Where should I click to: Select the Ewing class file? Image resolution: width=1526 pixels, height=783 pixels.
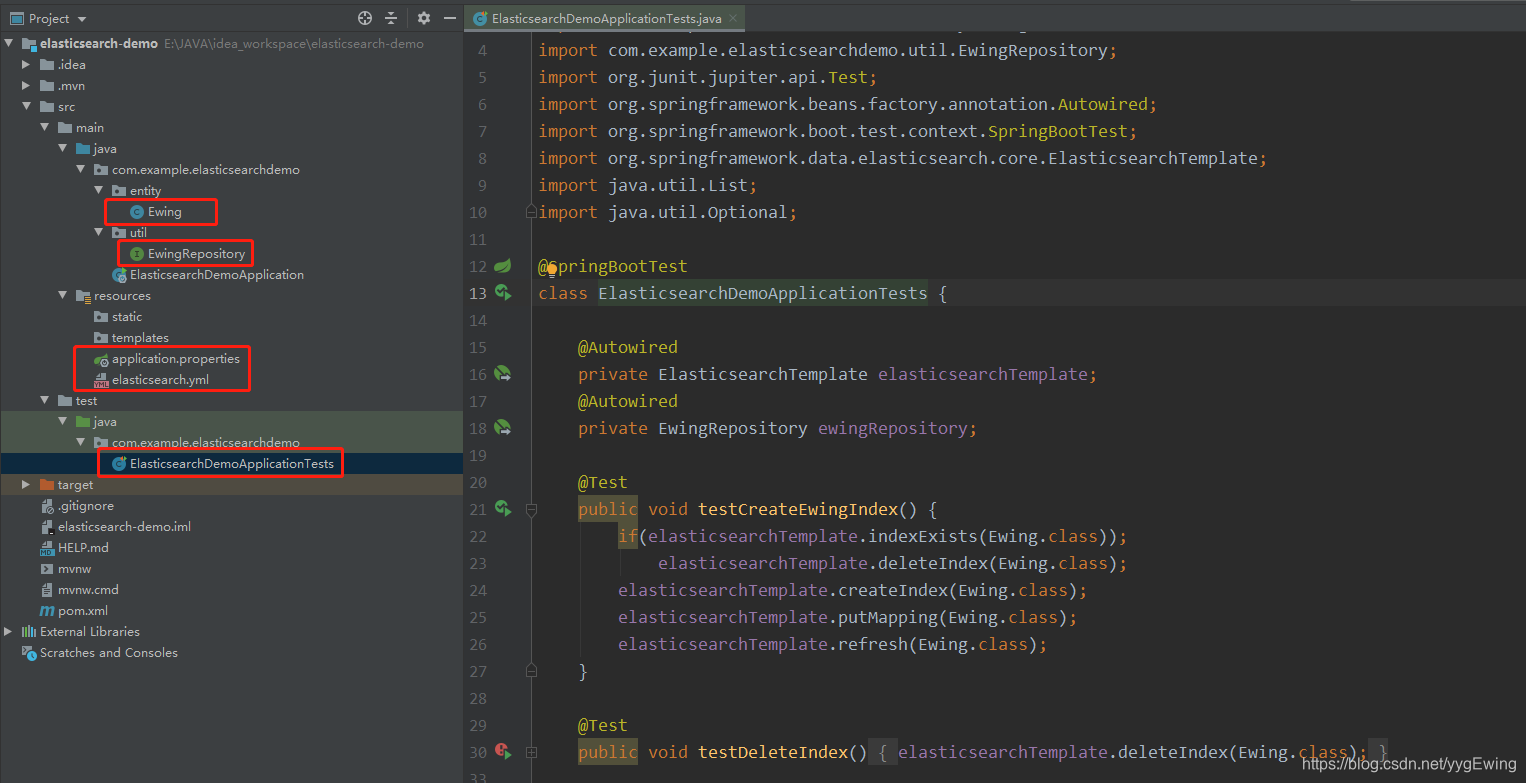point(164,212)
